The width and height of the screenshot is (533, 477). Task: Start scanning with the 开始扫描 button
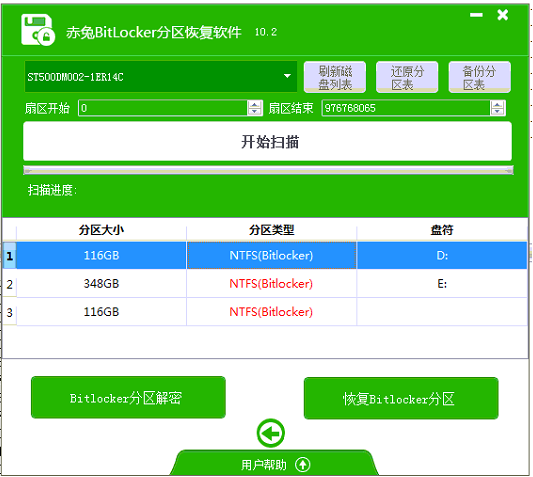pos(268,141)
